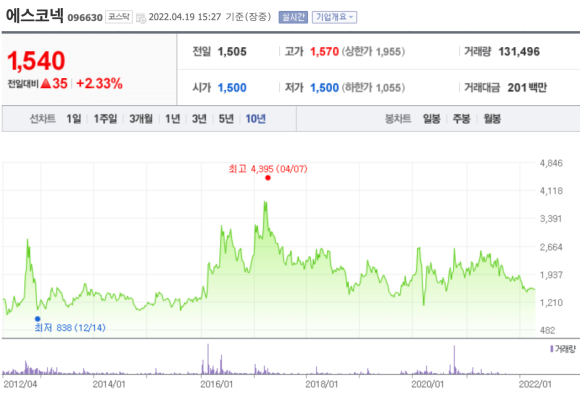Click the current price 1,540
580x395 pixels.
(36, 61)
